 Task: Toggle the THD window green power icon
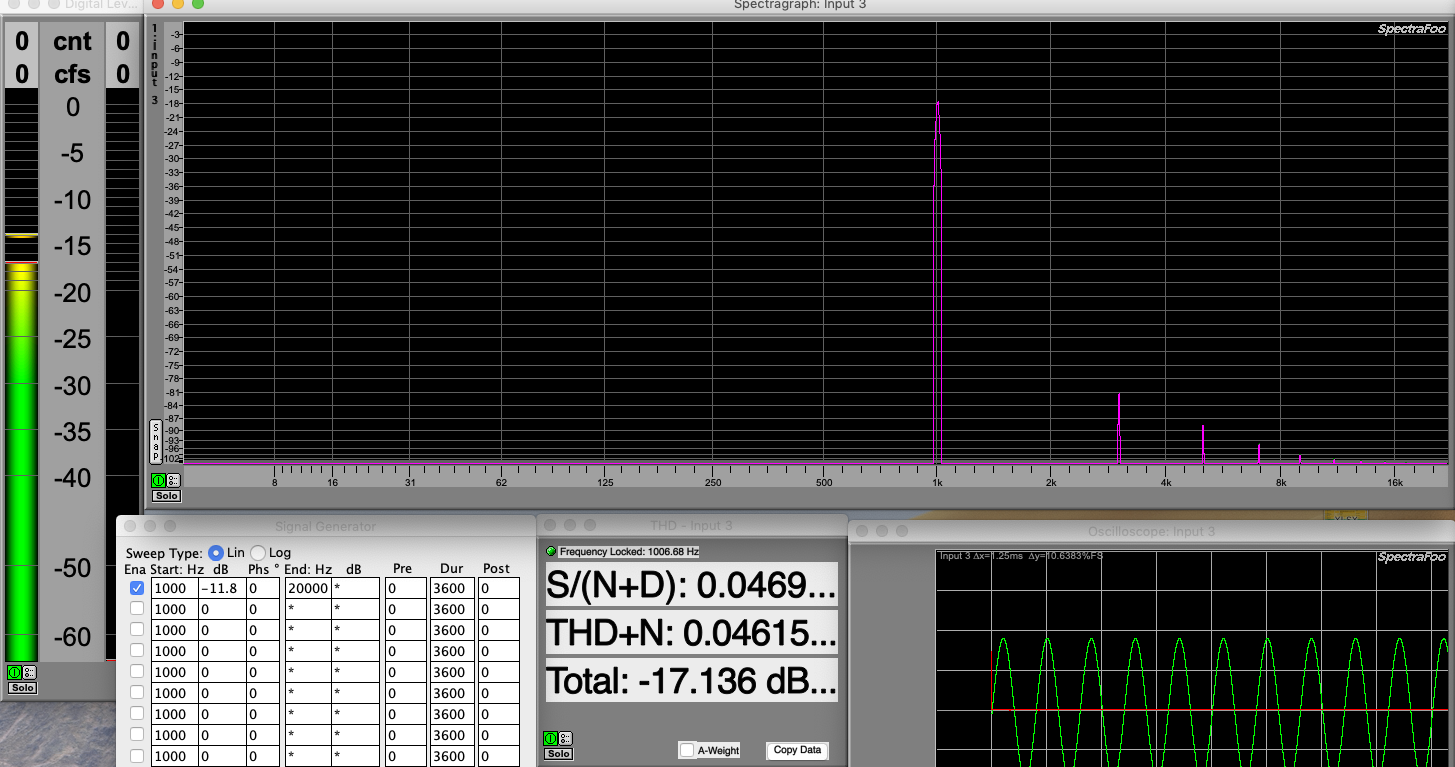click(x=551, y=738)
